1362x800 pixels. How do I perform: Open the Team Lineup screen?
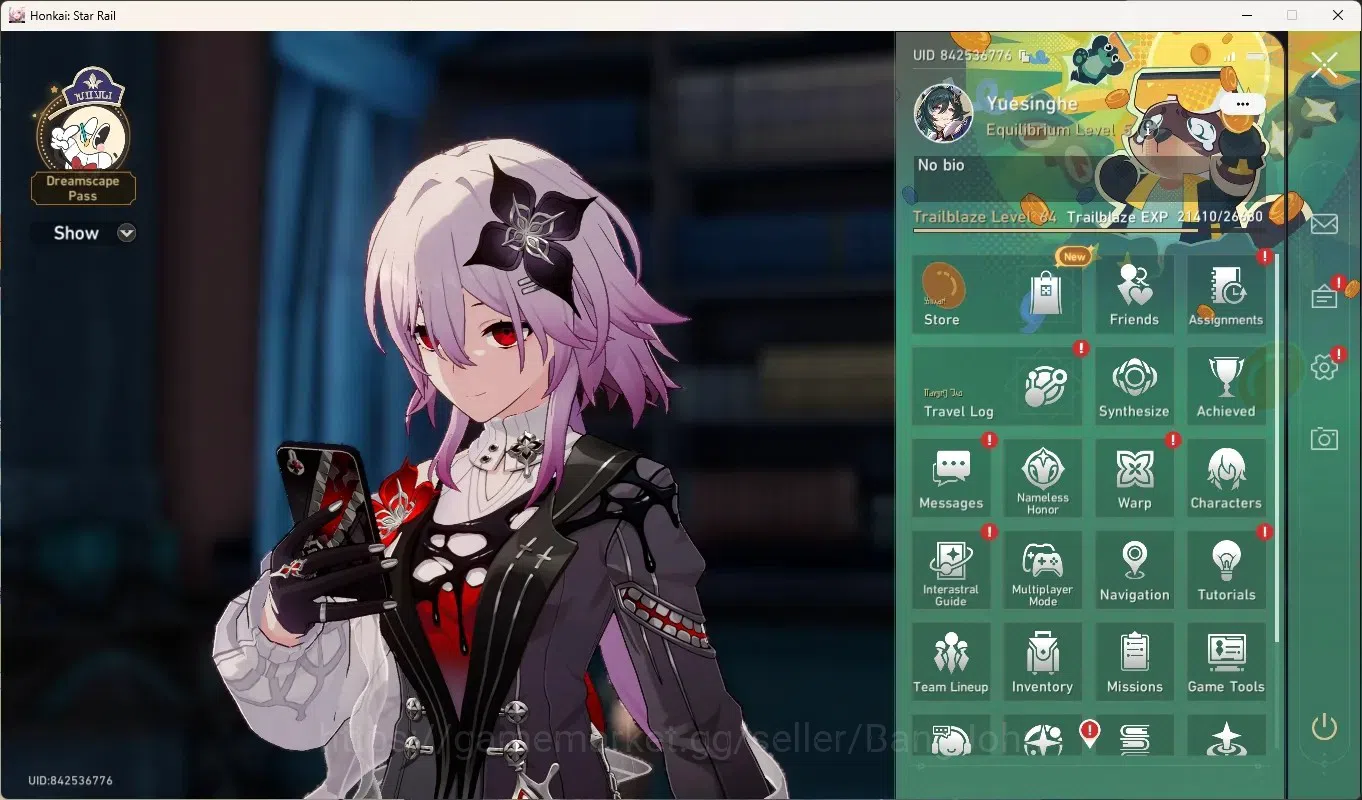[x=951, y=662]
